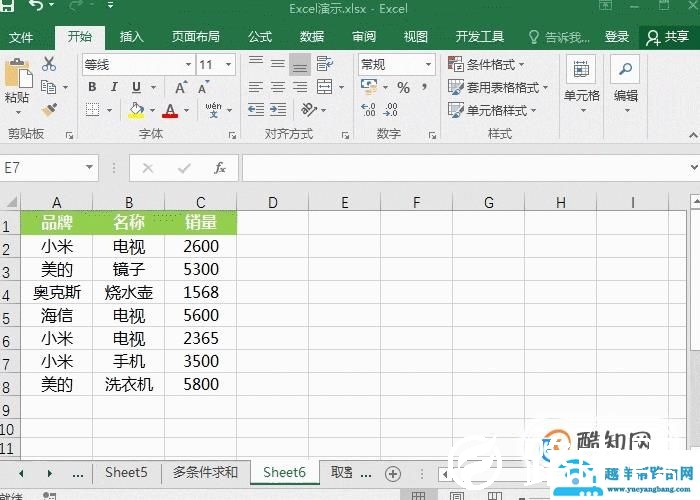
Task: Apply comma style
Action: (425, 86)
